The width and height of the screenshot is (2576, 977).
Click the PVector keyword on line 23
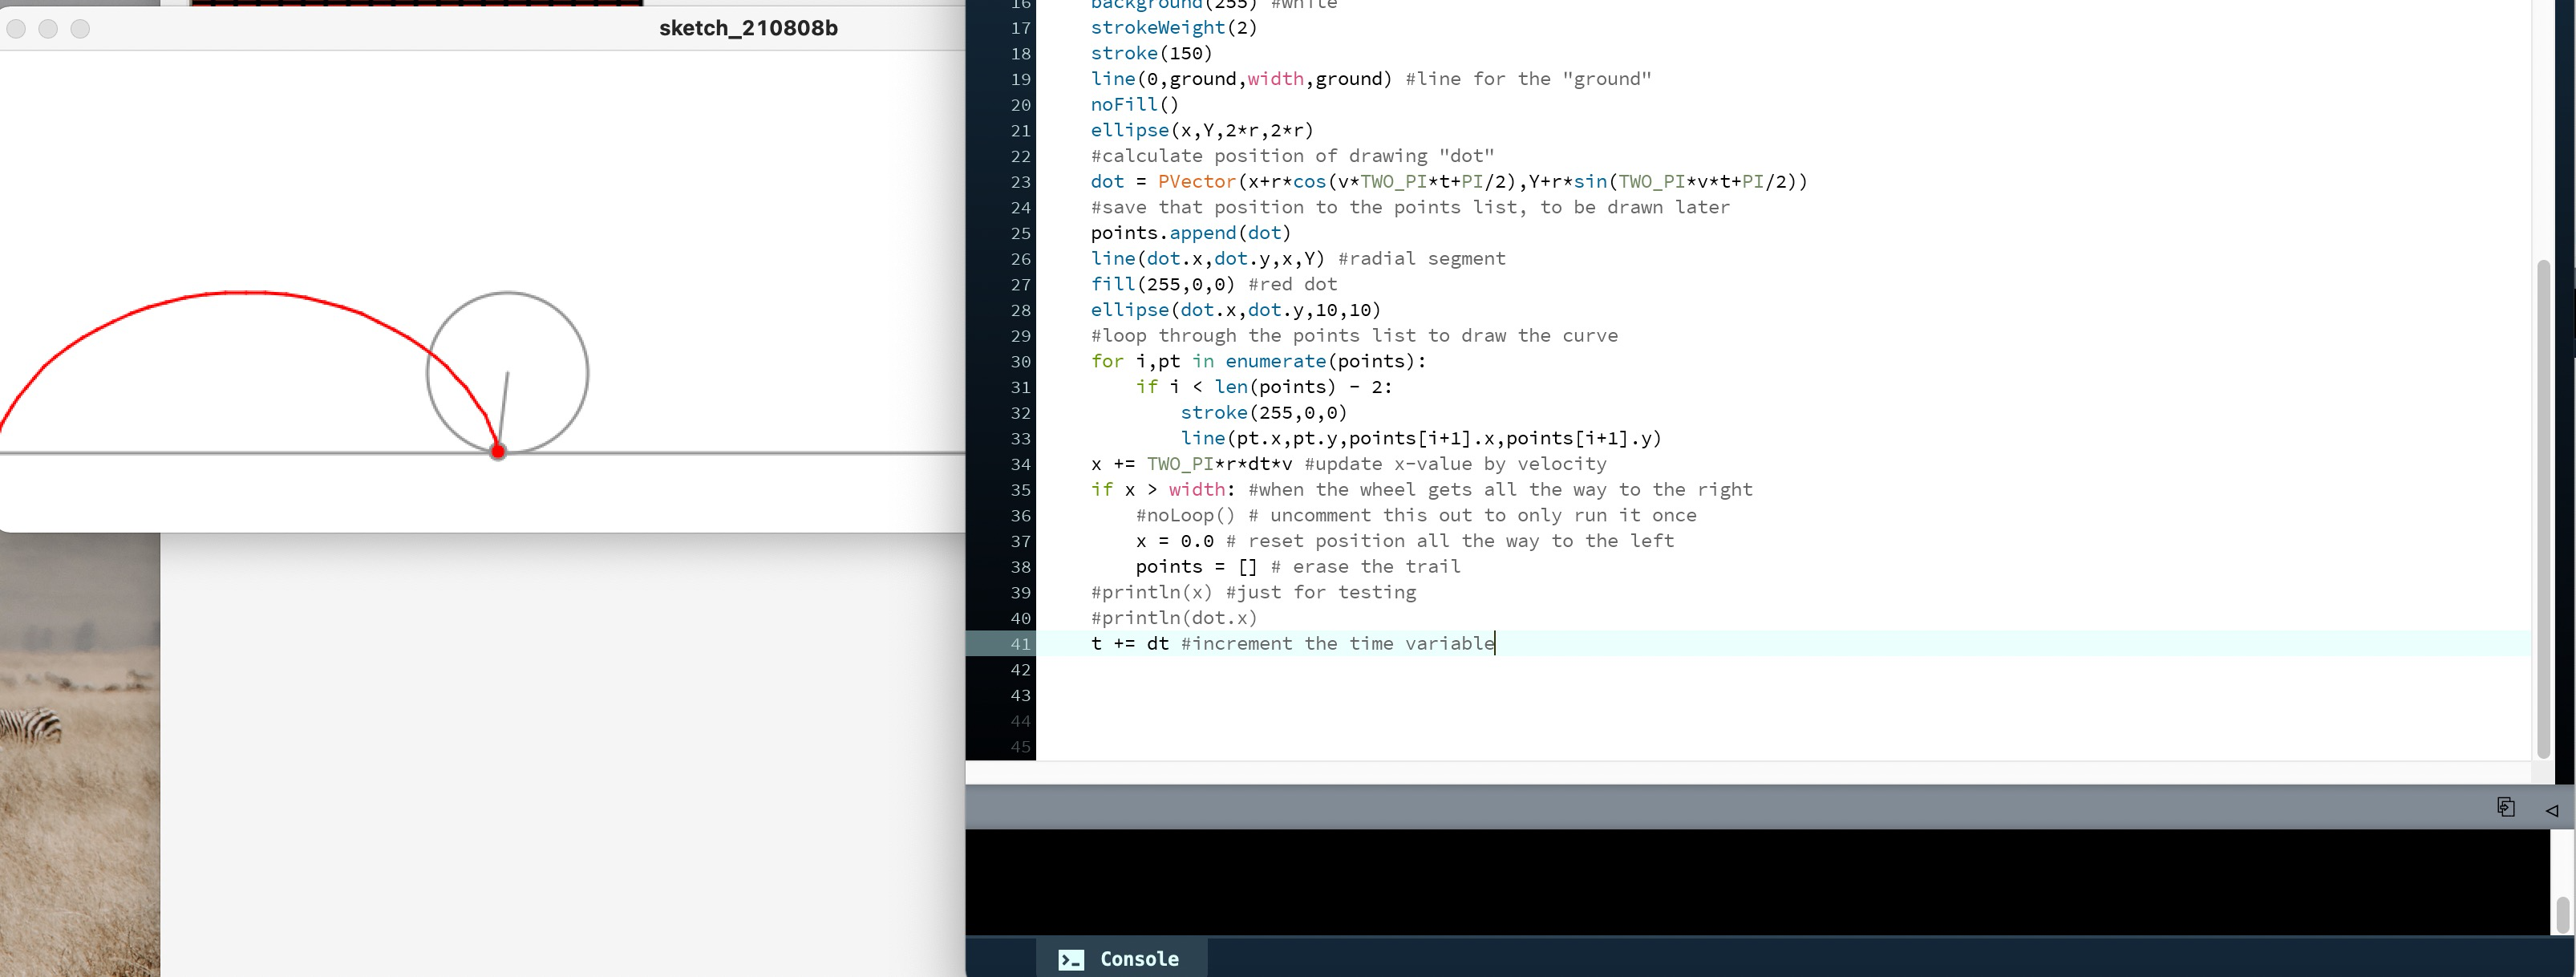pyautogui.click(x=1196, y=182)
